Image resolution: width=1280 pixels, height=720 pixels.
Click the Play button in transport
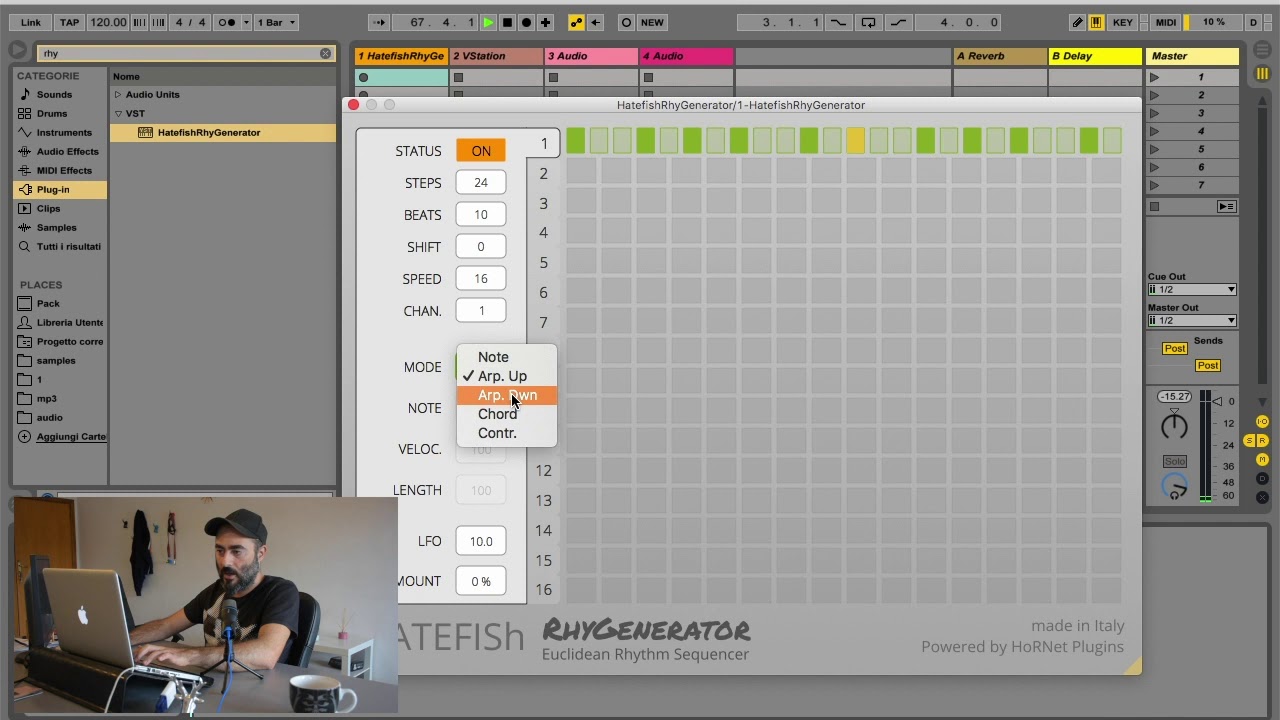coord(488,22)
